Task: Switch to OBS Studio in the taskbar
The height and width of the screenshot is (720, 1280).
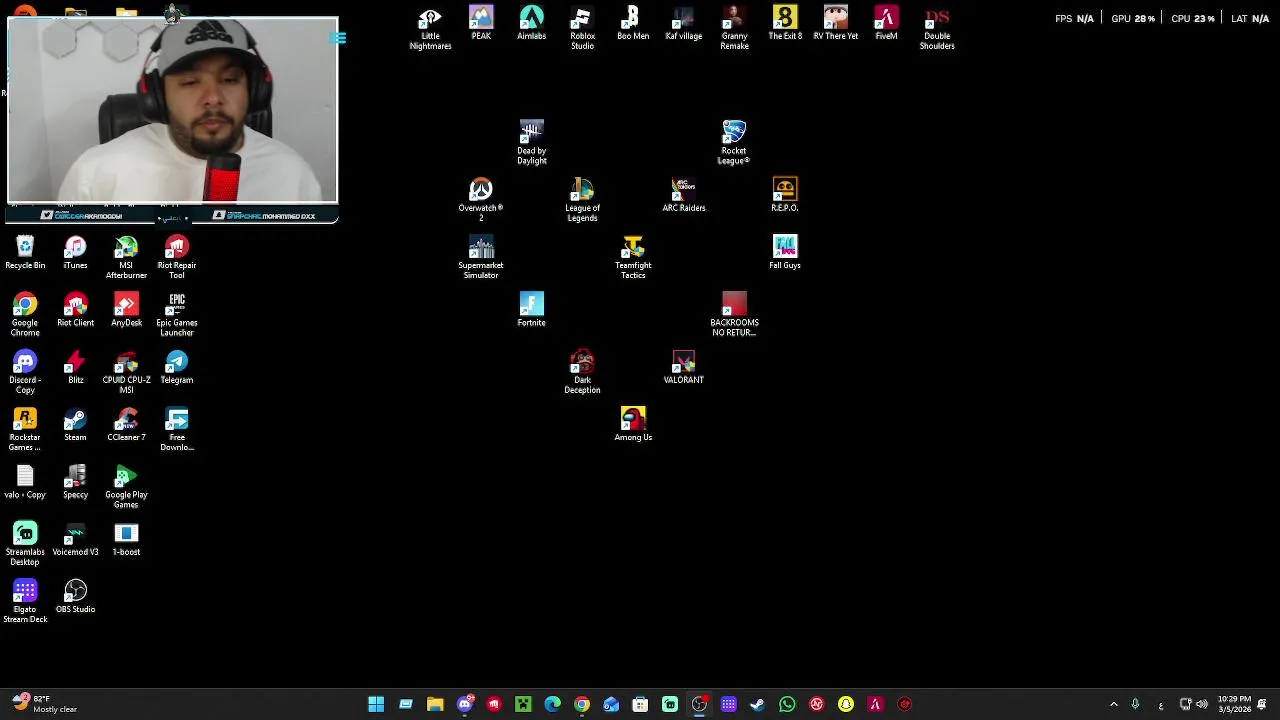Action: [699, 704]
